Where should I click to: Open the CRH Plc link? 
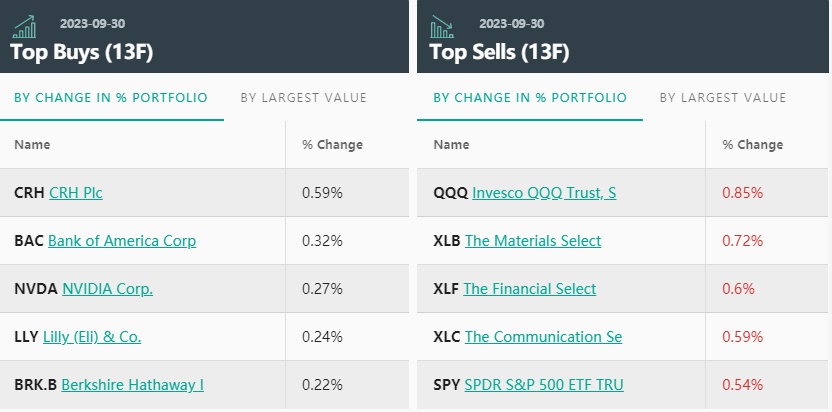(75, 193)
